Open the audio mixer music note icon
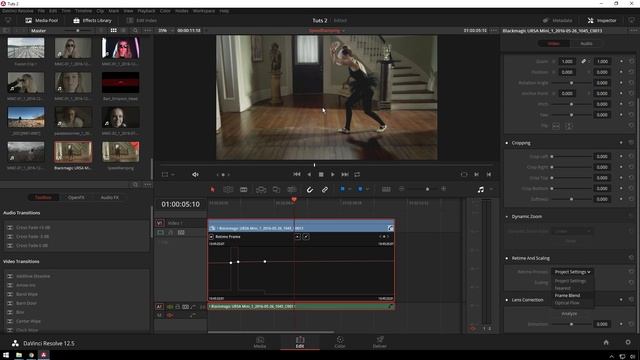Image resolution: width=640 pixels, height=360 pixels. (x=481, y=189)
